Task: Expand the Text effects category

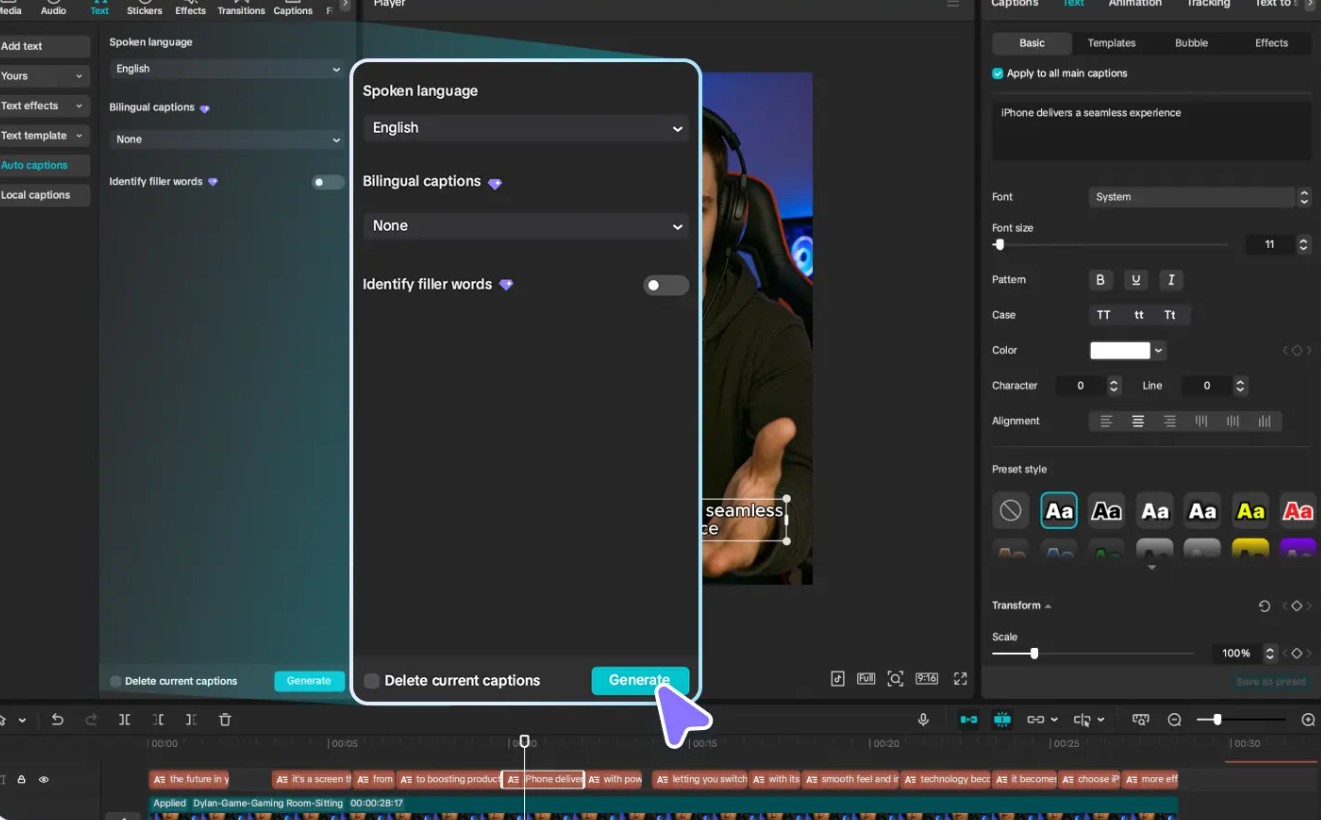Action: click(43, 106)
